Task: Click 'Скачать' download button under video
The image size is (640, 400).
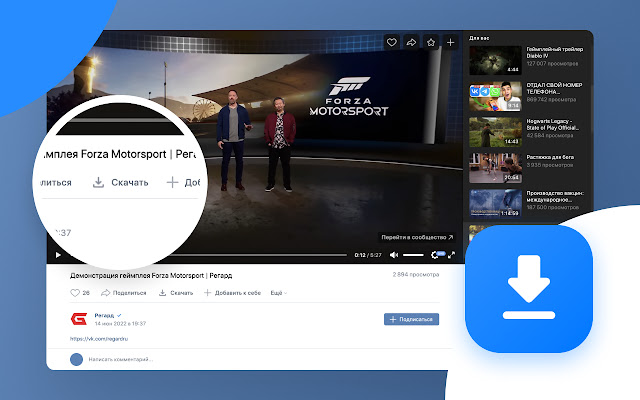Action: coord(176,293)
